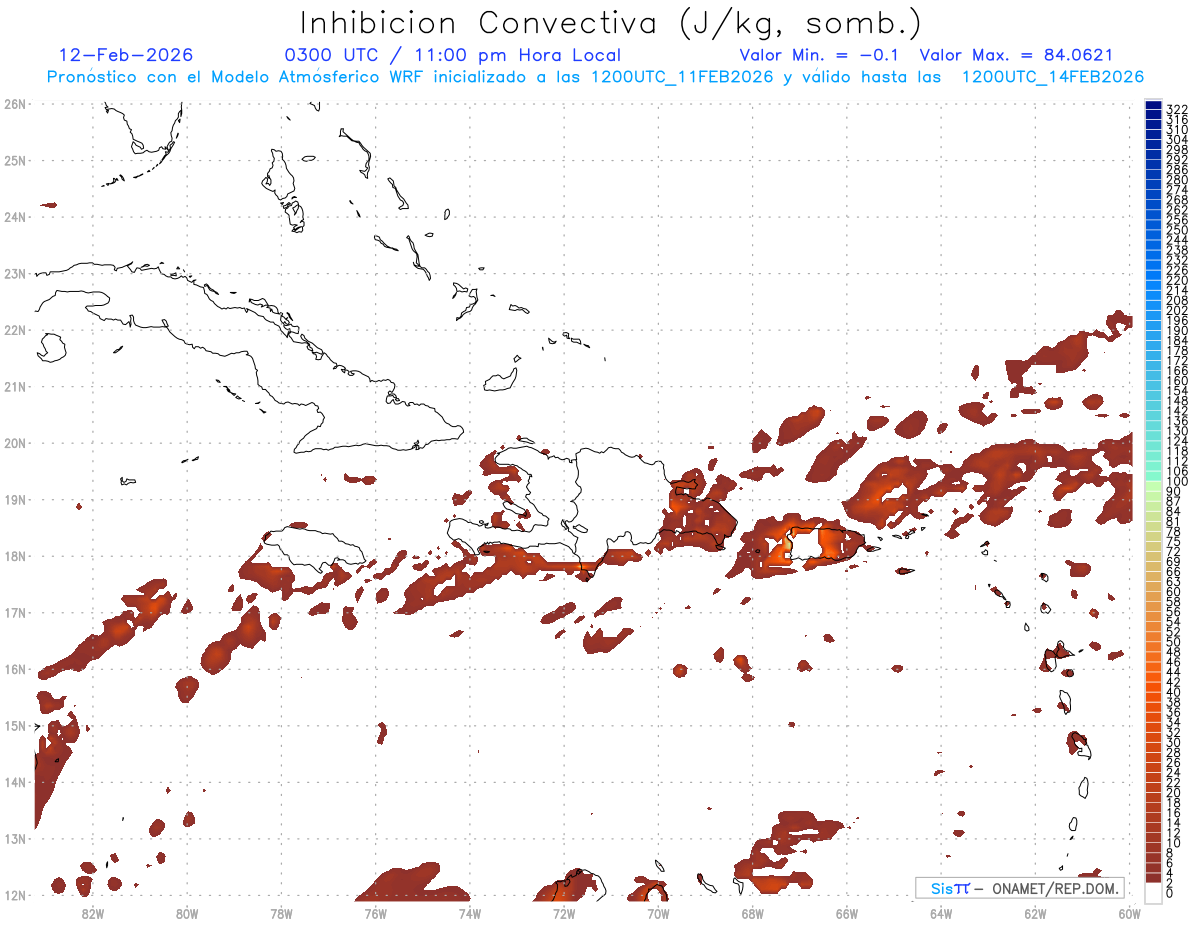Click the latitude label "13N"

tap(14, 838)
